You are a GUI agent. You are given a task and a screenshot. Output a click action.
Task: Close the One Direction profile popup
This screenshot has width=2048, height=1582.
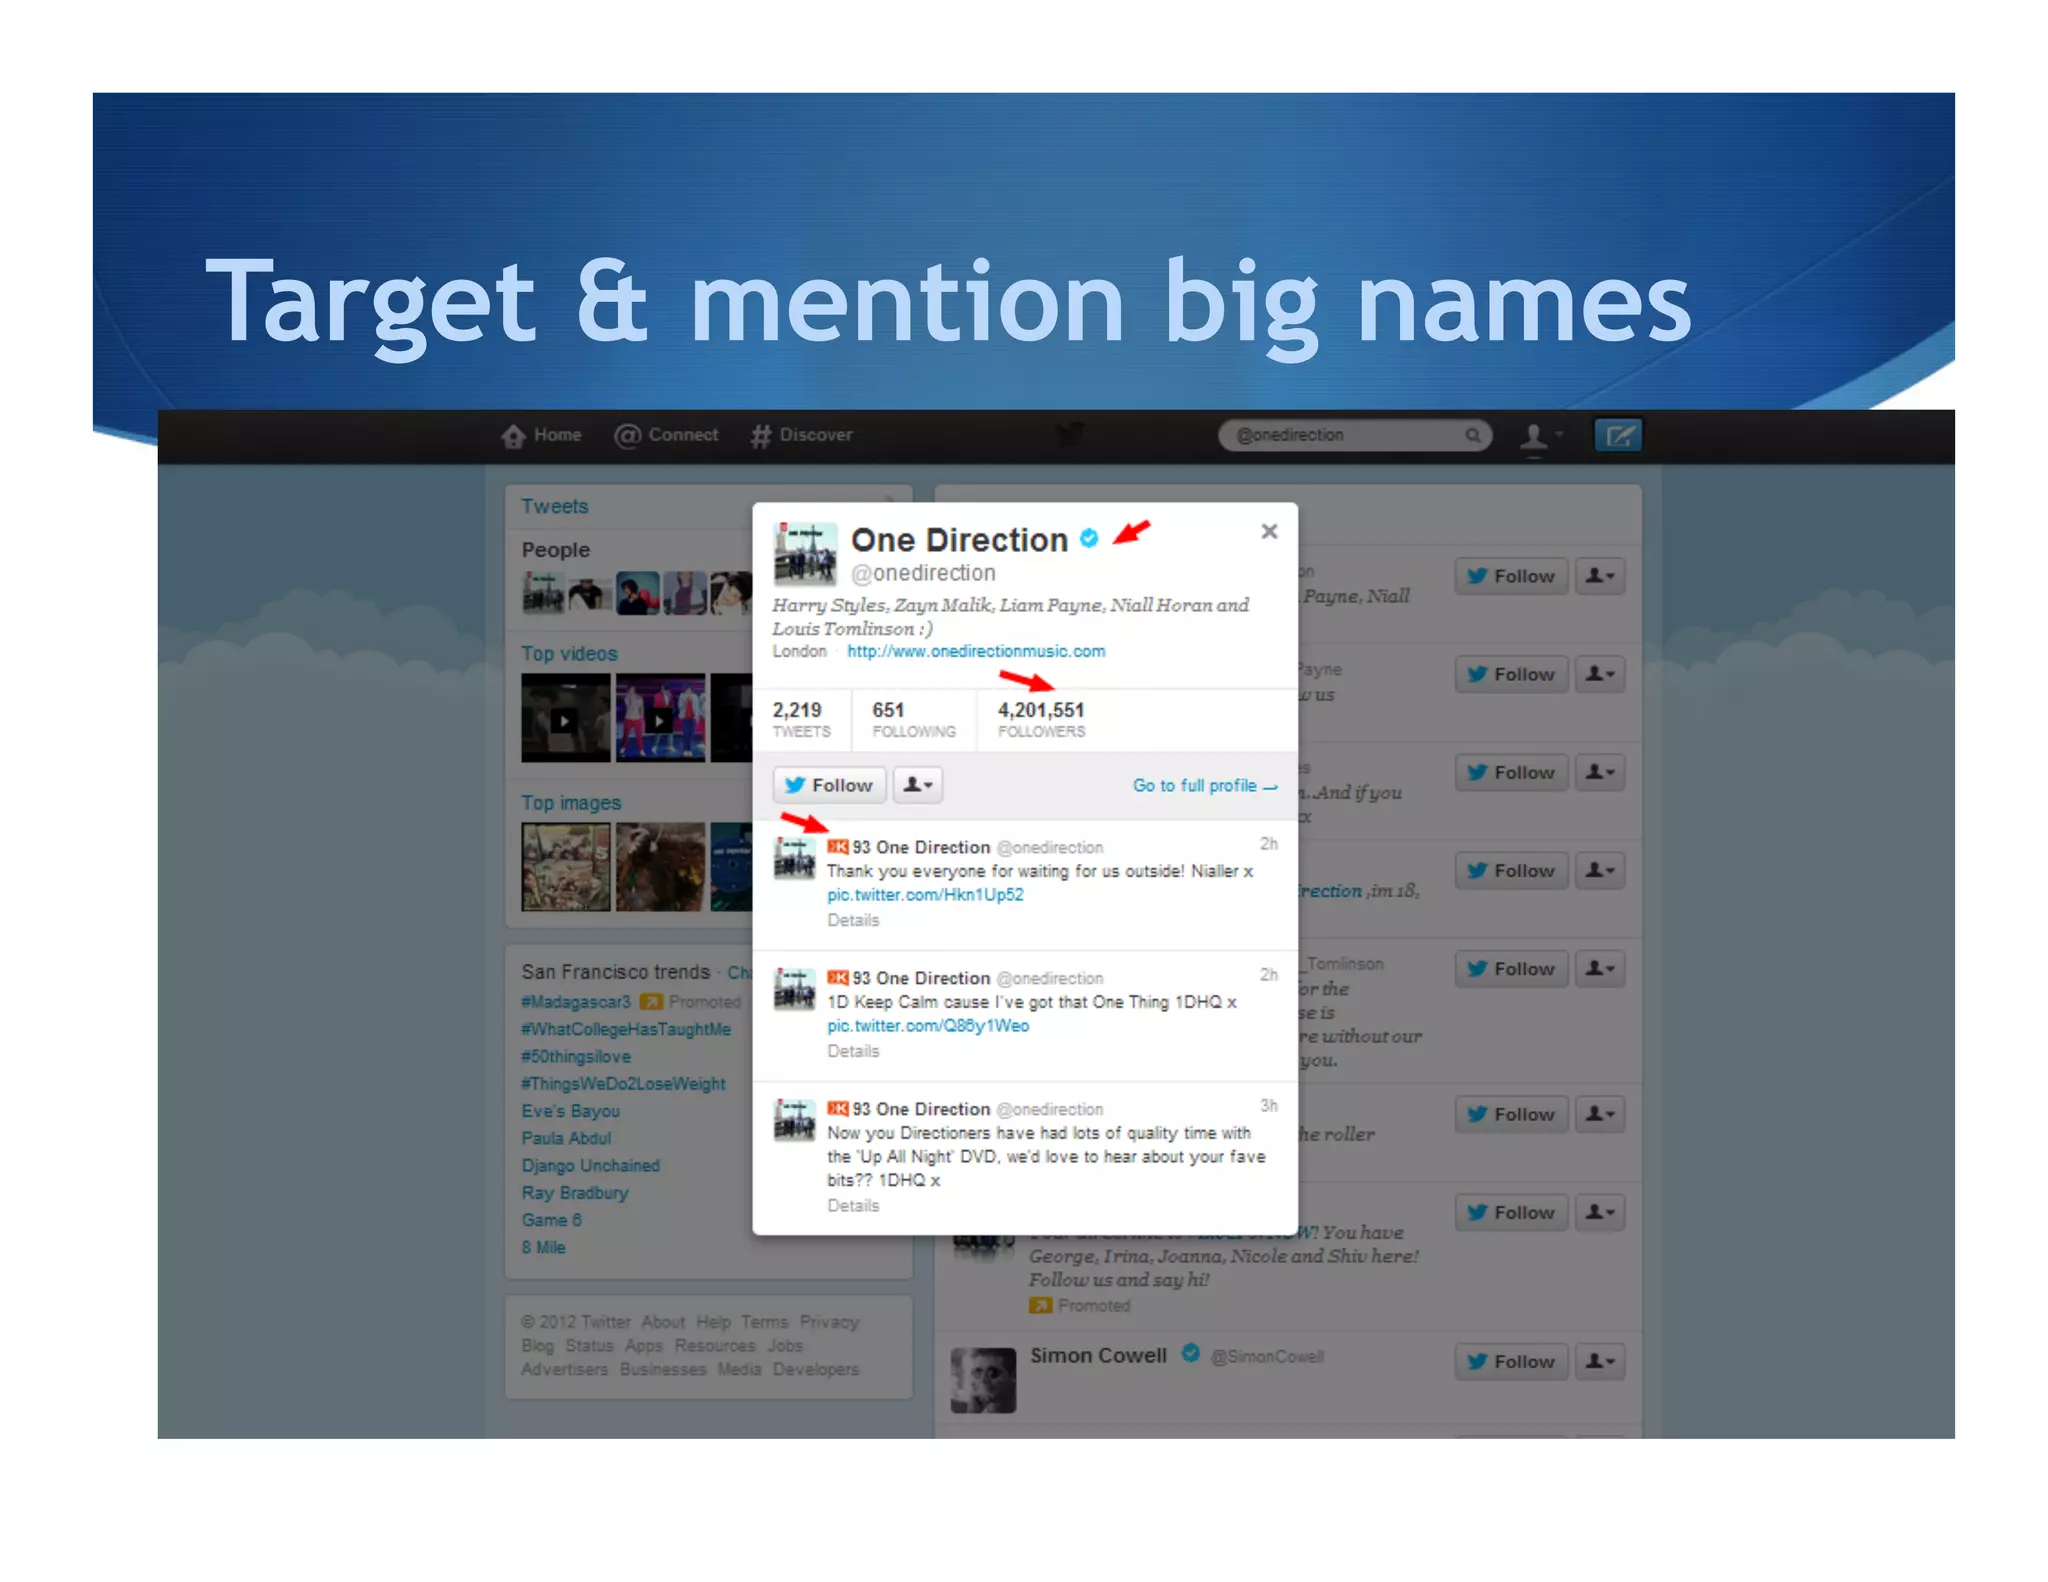[x=1269, y=531]
